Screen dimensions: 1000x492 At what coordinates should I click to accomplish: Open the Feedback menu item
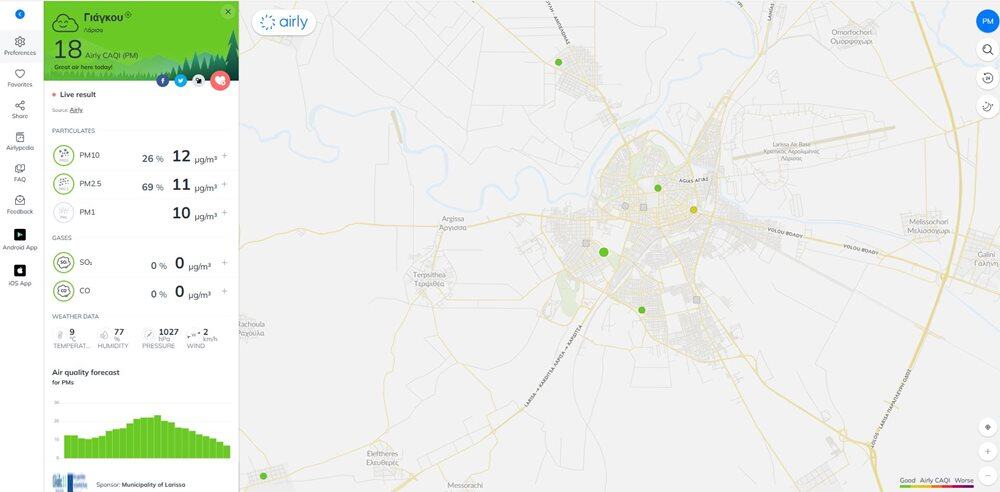20,205
